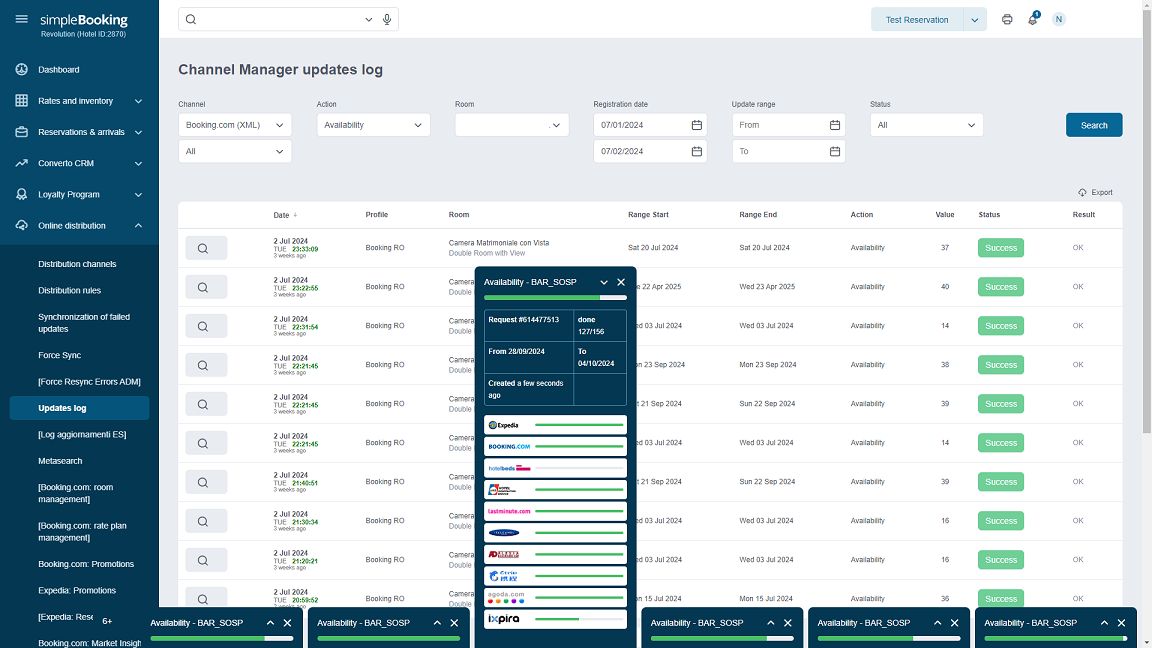Click the printer icon in header
This screenshot has height=648, width=1152.
(1007, 20)
